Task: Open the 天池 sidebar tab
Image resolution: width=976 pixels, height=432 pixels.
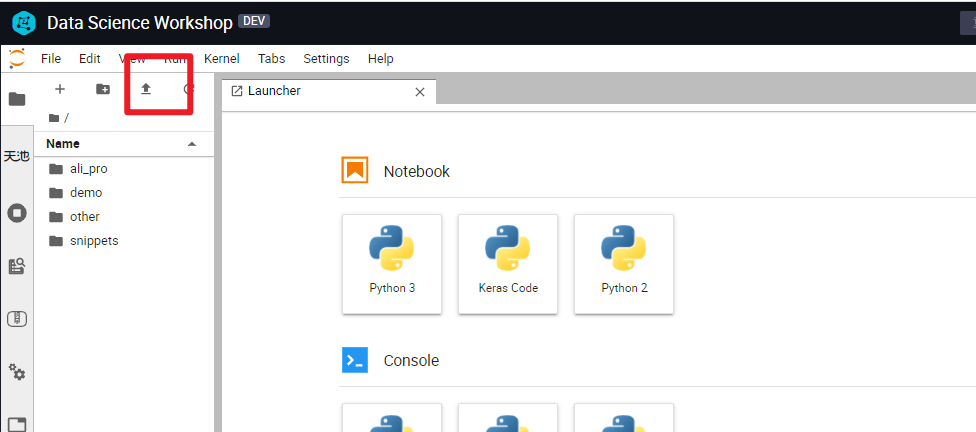Action: coord(17,156)
